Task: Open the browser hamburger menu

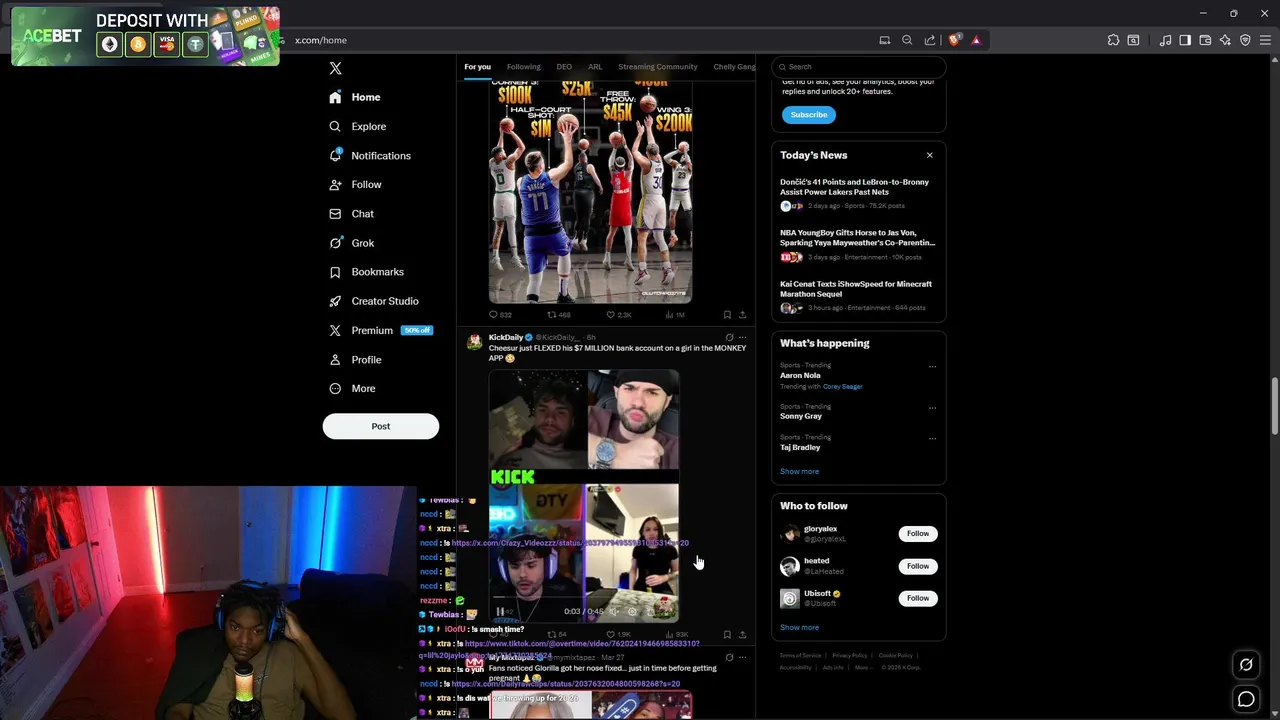Action: [x=1265, y=40]
